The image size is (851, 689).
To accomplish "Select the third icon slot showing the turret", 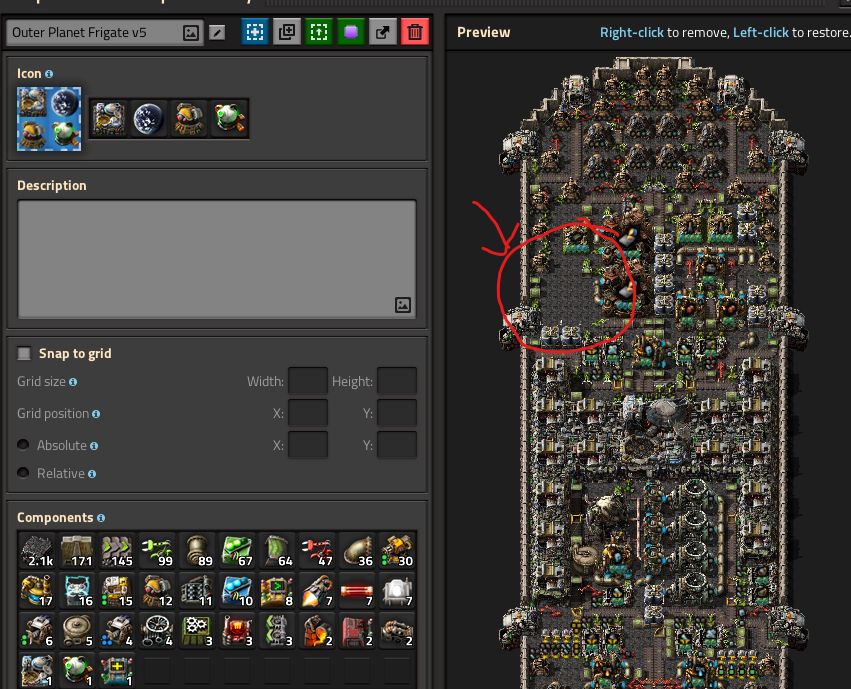I will (189, 119).
